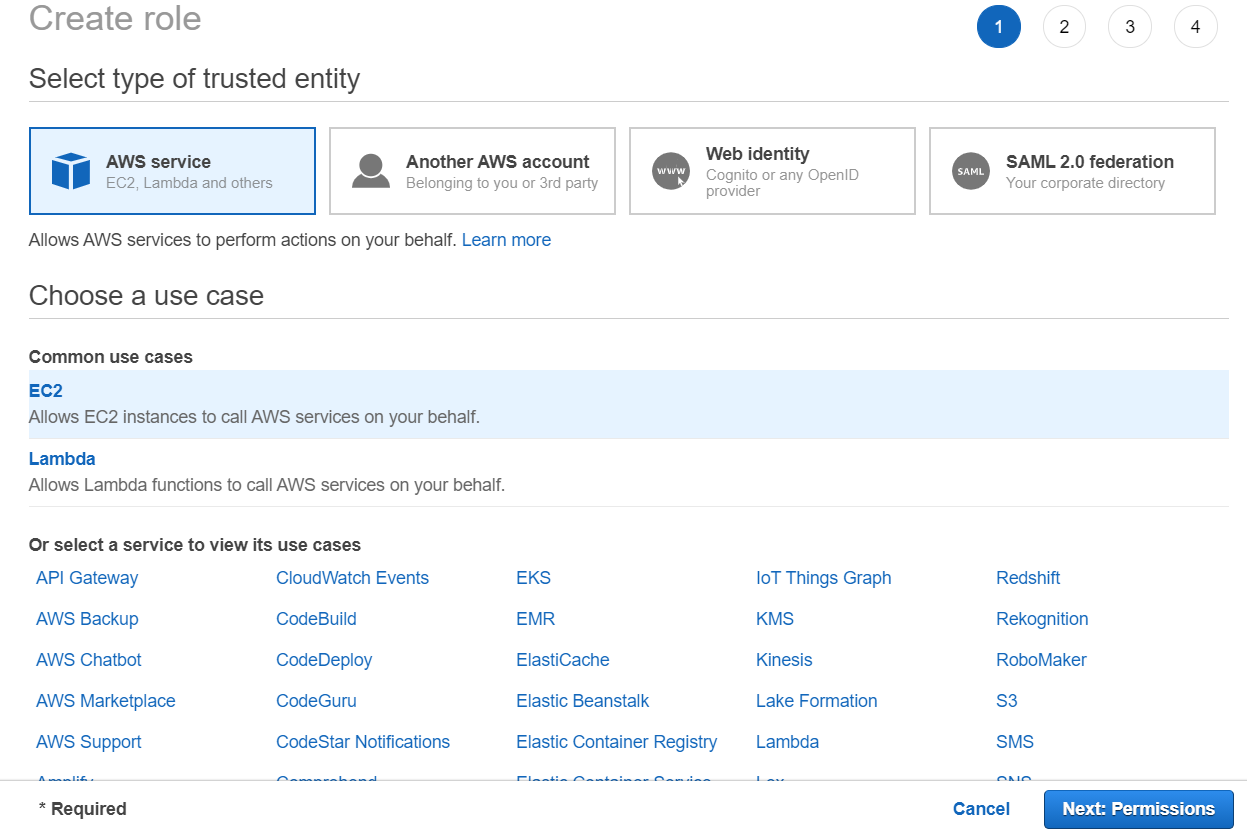Image resolution: width=1247 pixels, height=832 pixels.
Task: Choose SMS service
Action: click(x=1015, y=742)
